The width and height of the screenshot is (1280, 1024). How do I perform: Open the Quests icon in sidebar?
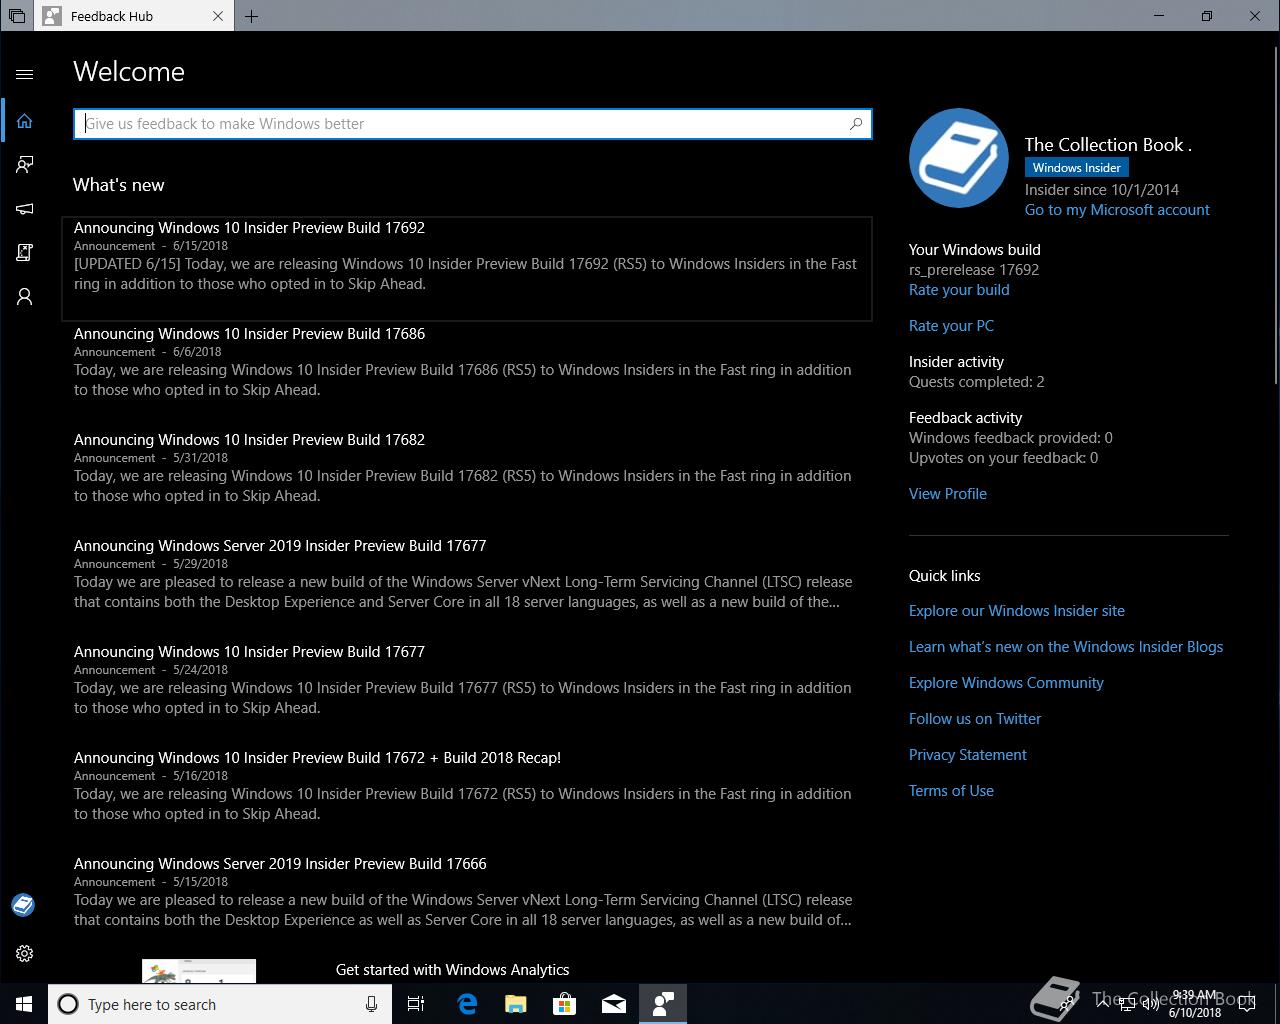[25, 253]
